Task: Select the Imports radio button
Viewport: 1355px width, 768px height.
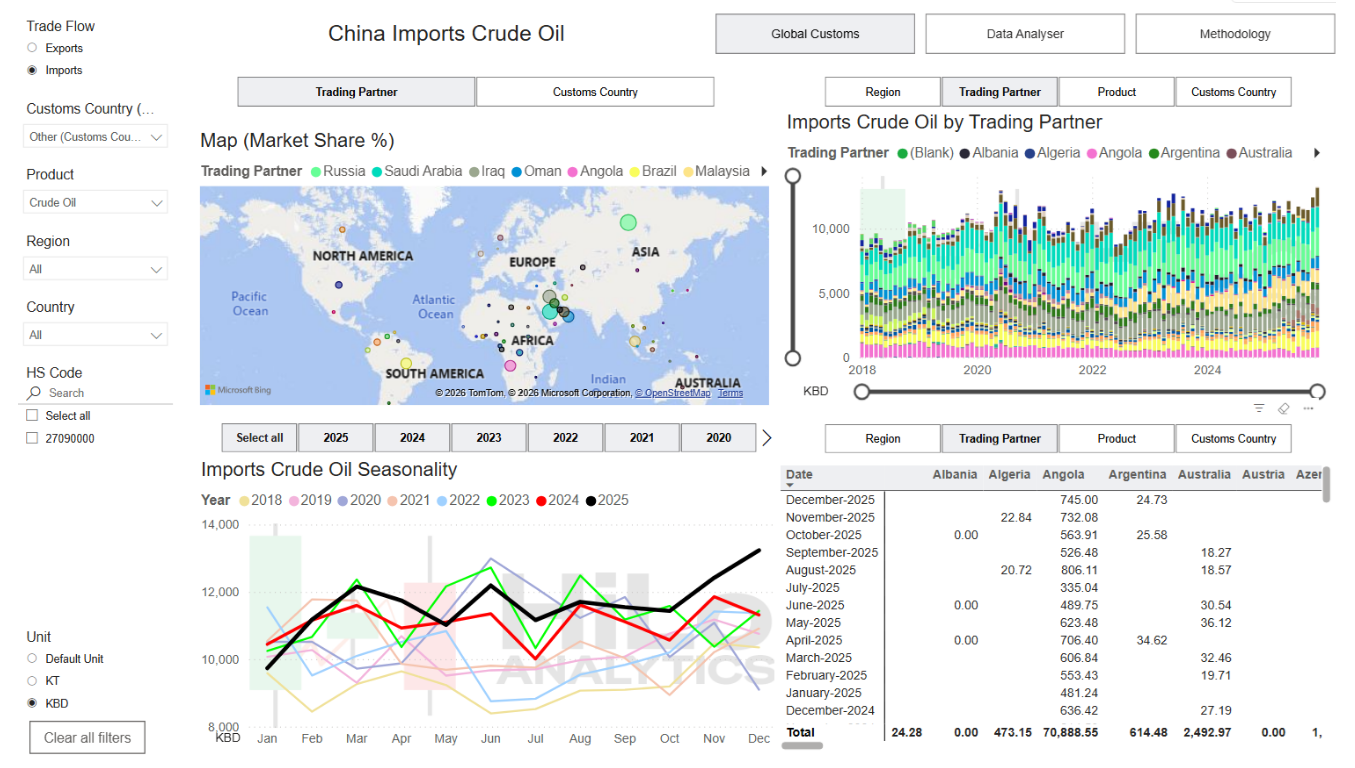Action: [x=32, y=70]
